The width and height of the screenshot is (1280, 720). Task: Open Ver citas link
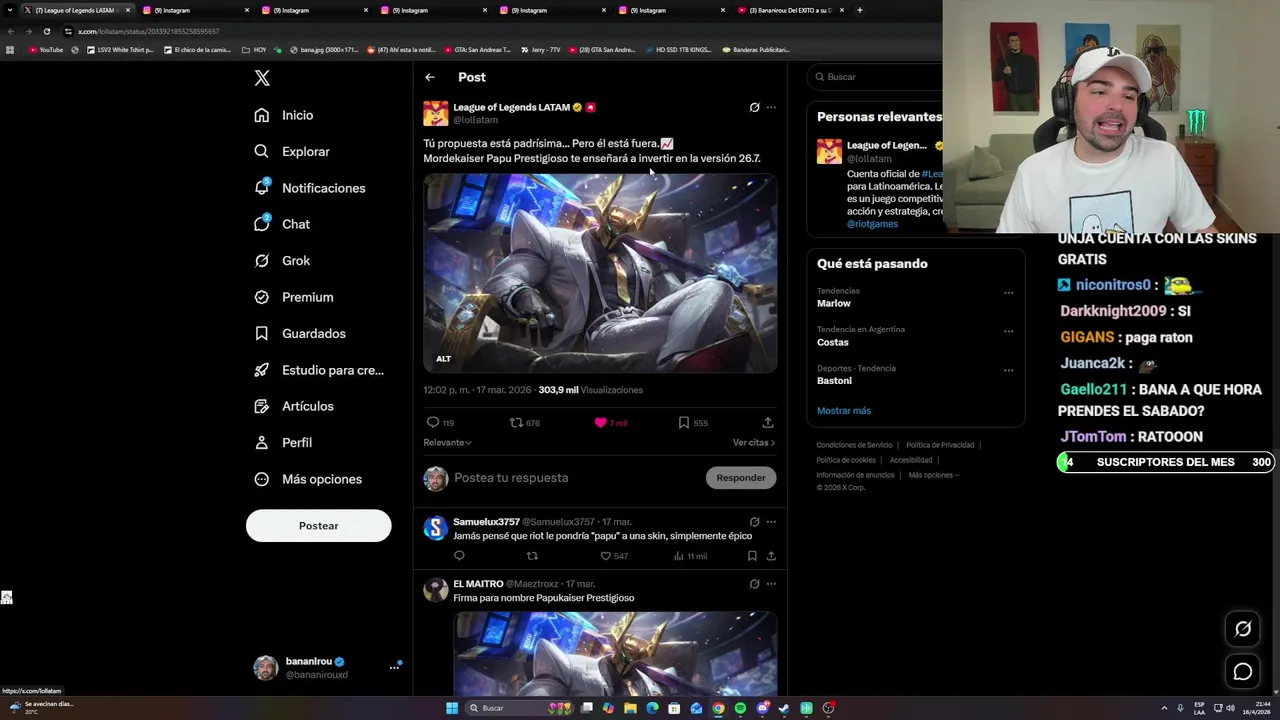(753, 442)
